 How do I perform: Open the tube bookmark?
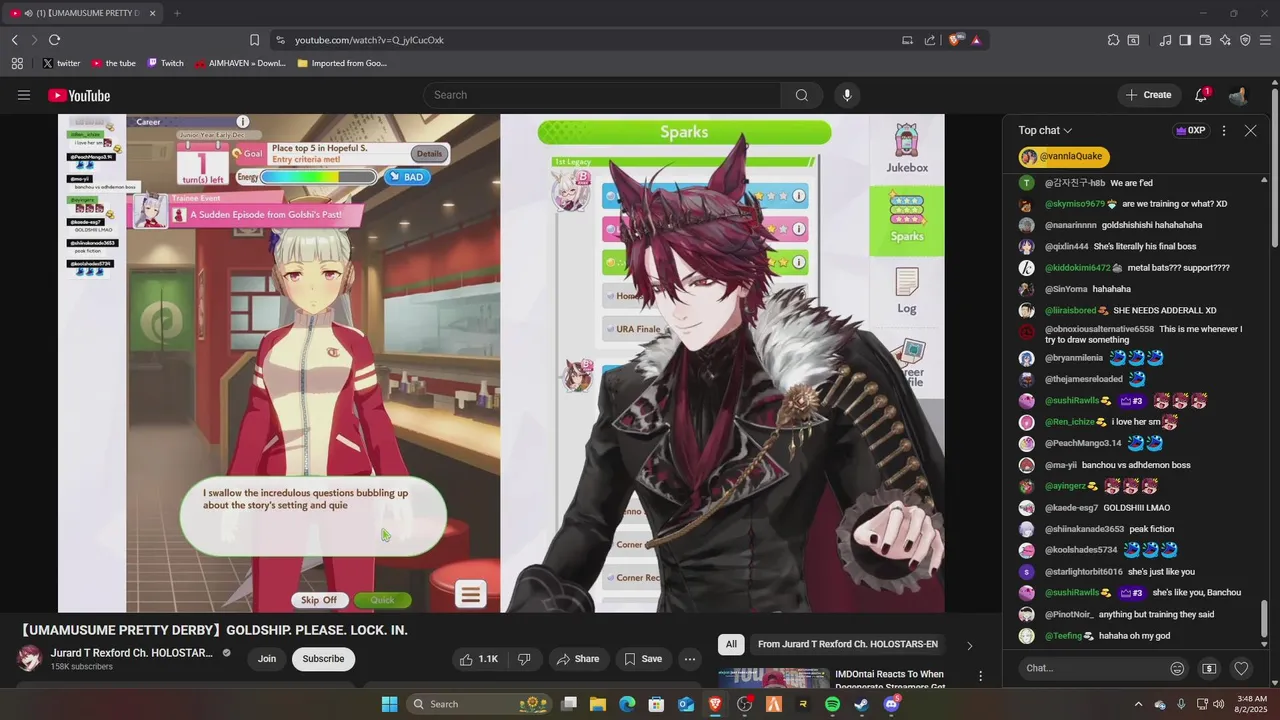point(113,63)
